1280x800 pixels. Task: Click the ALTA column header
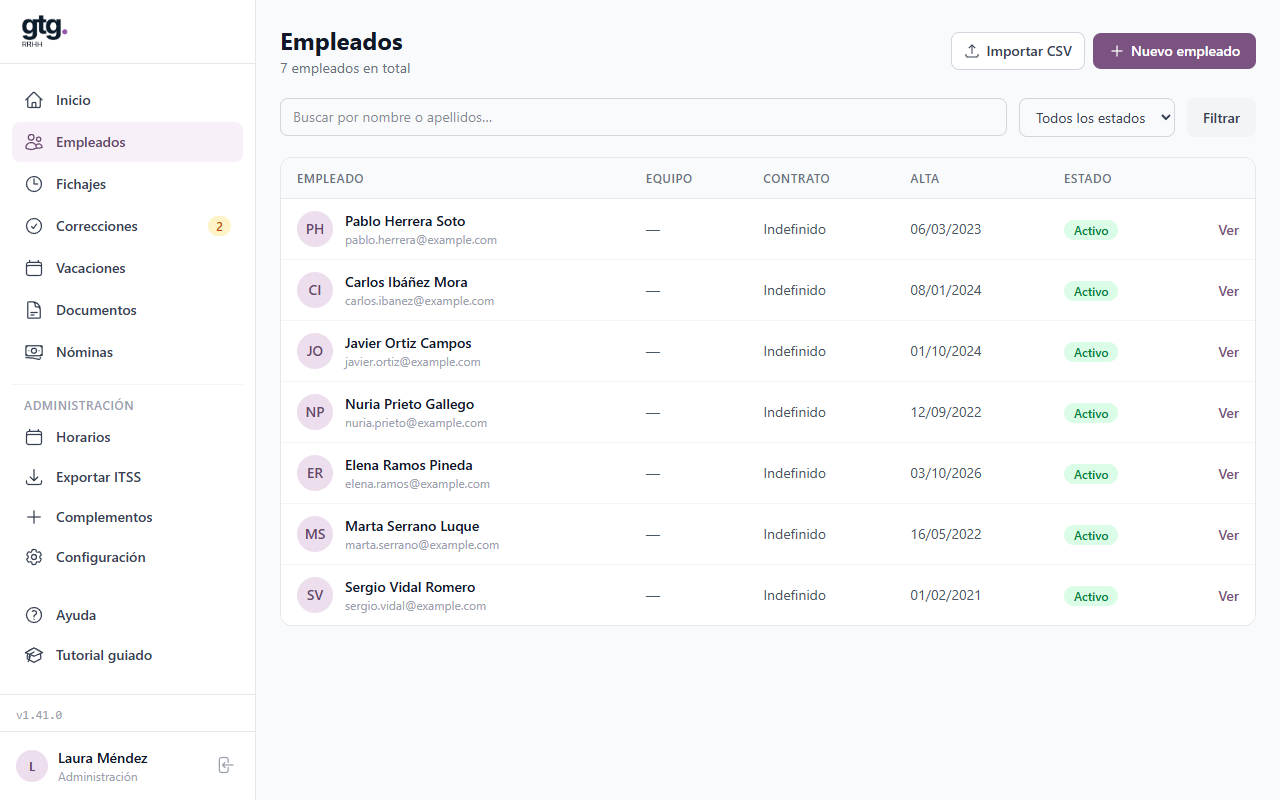(x=925, y=179)
